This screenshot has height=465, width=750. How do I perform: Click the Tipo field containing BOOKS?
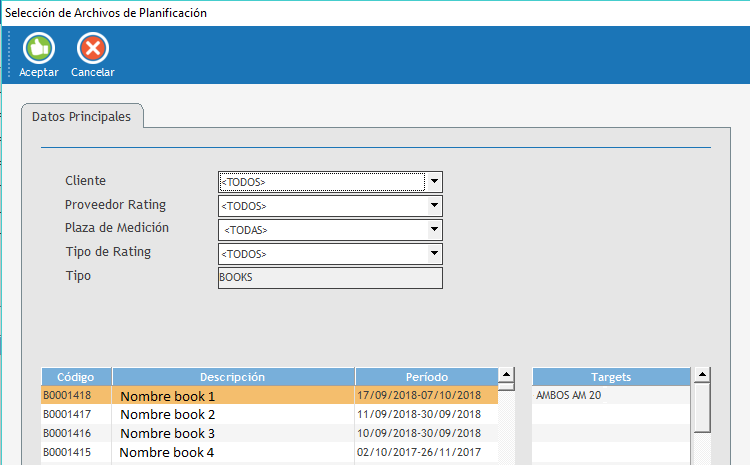330,277
